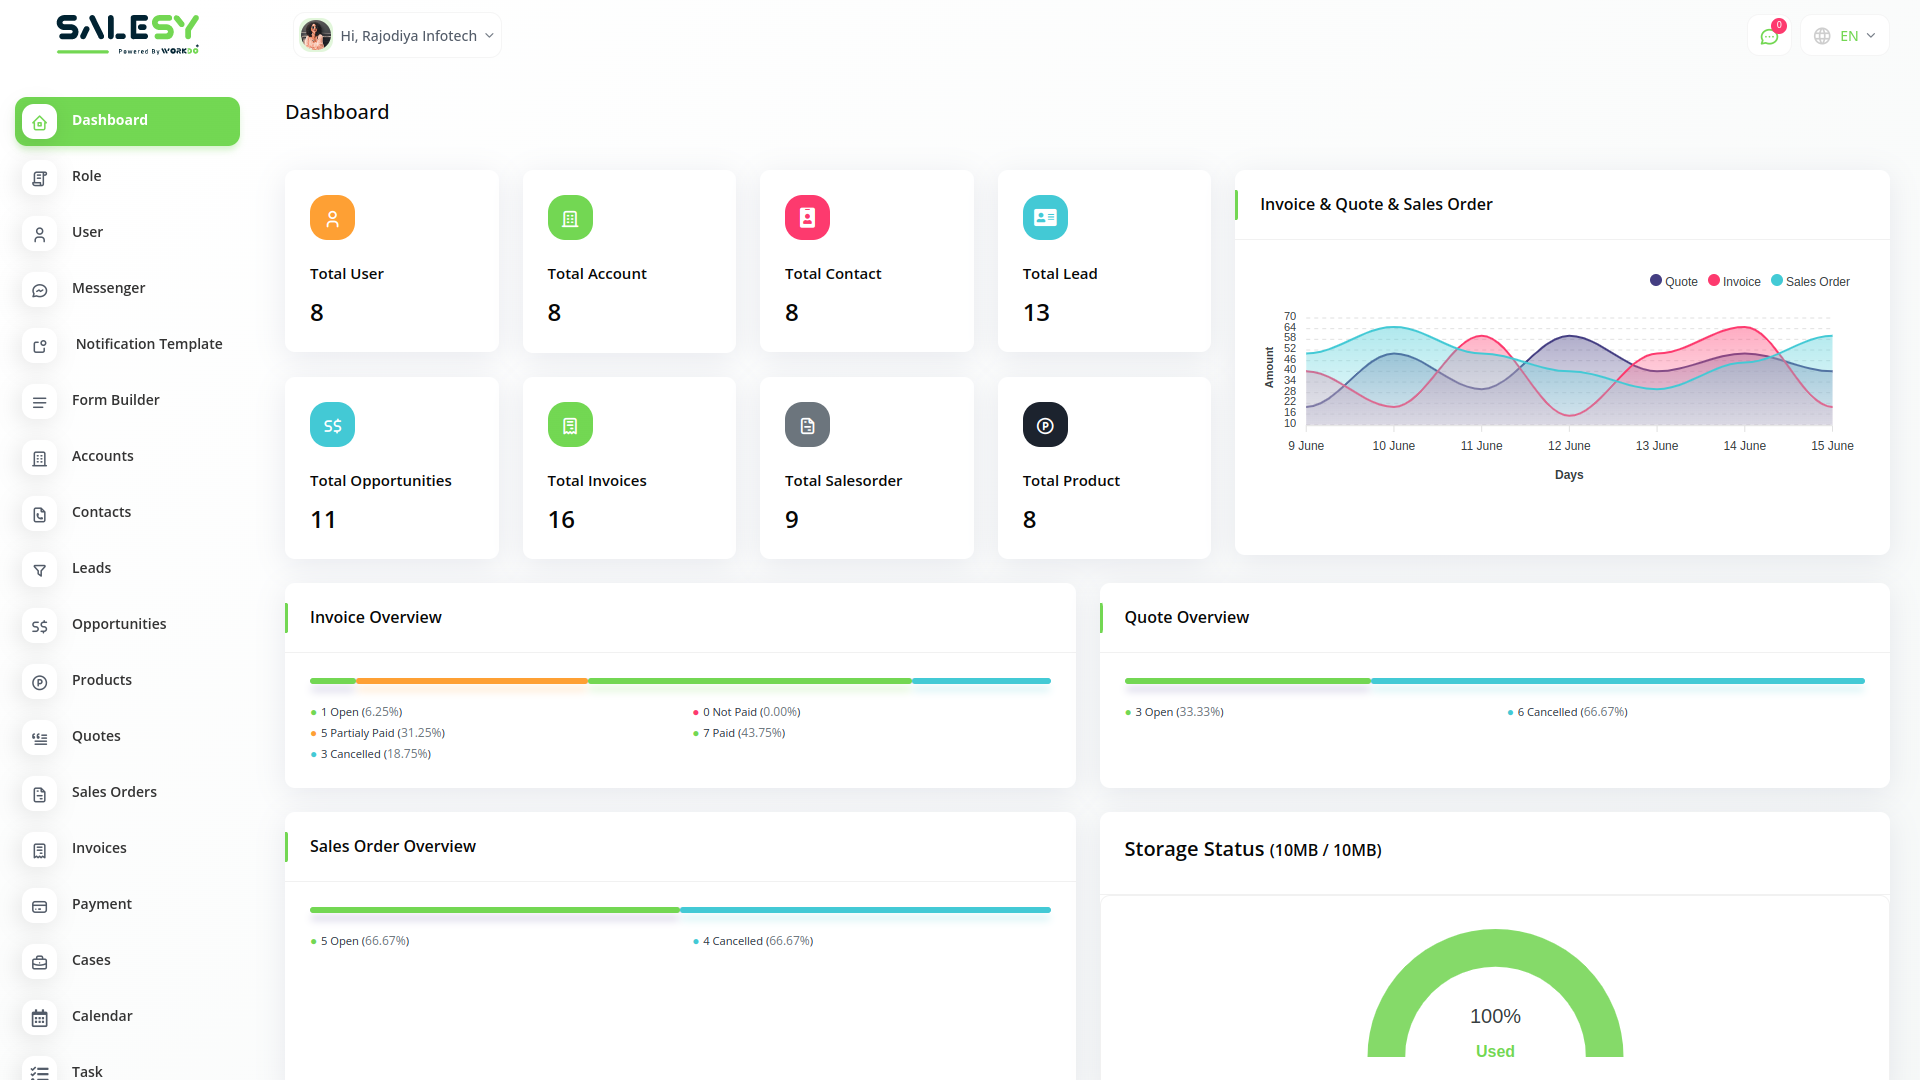The width and height of the screenshot is (1920, 1080).
Task: Click the Total Lead teal icon
Action: (x=1045, y=218)
